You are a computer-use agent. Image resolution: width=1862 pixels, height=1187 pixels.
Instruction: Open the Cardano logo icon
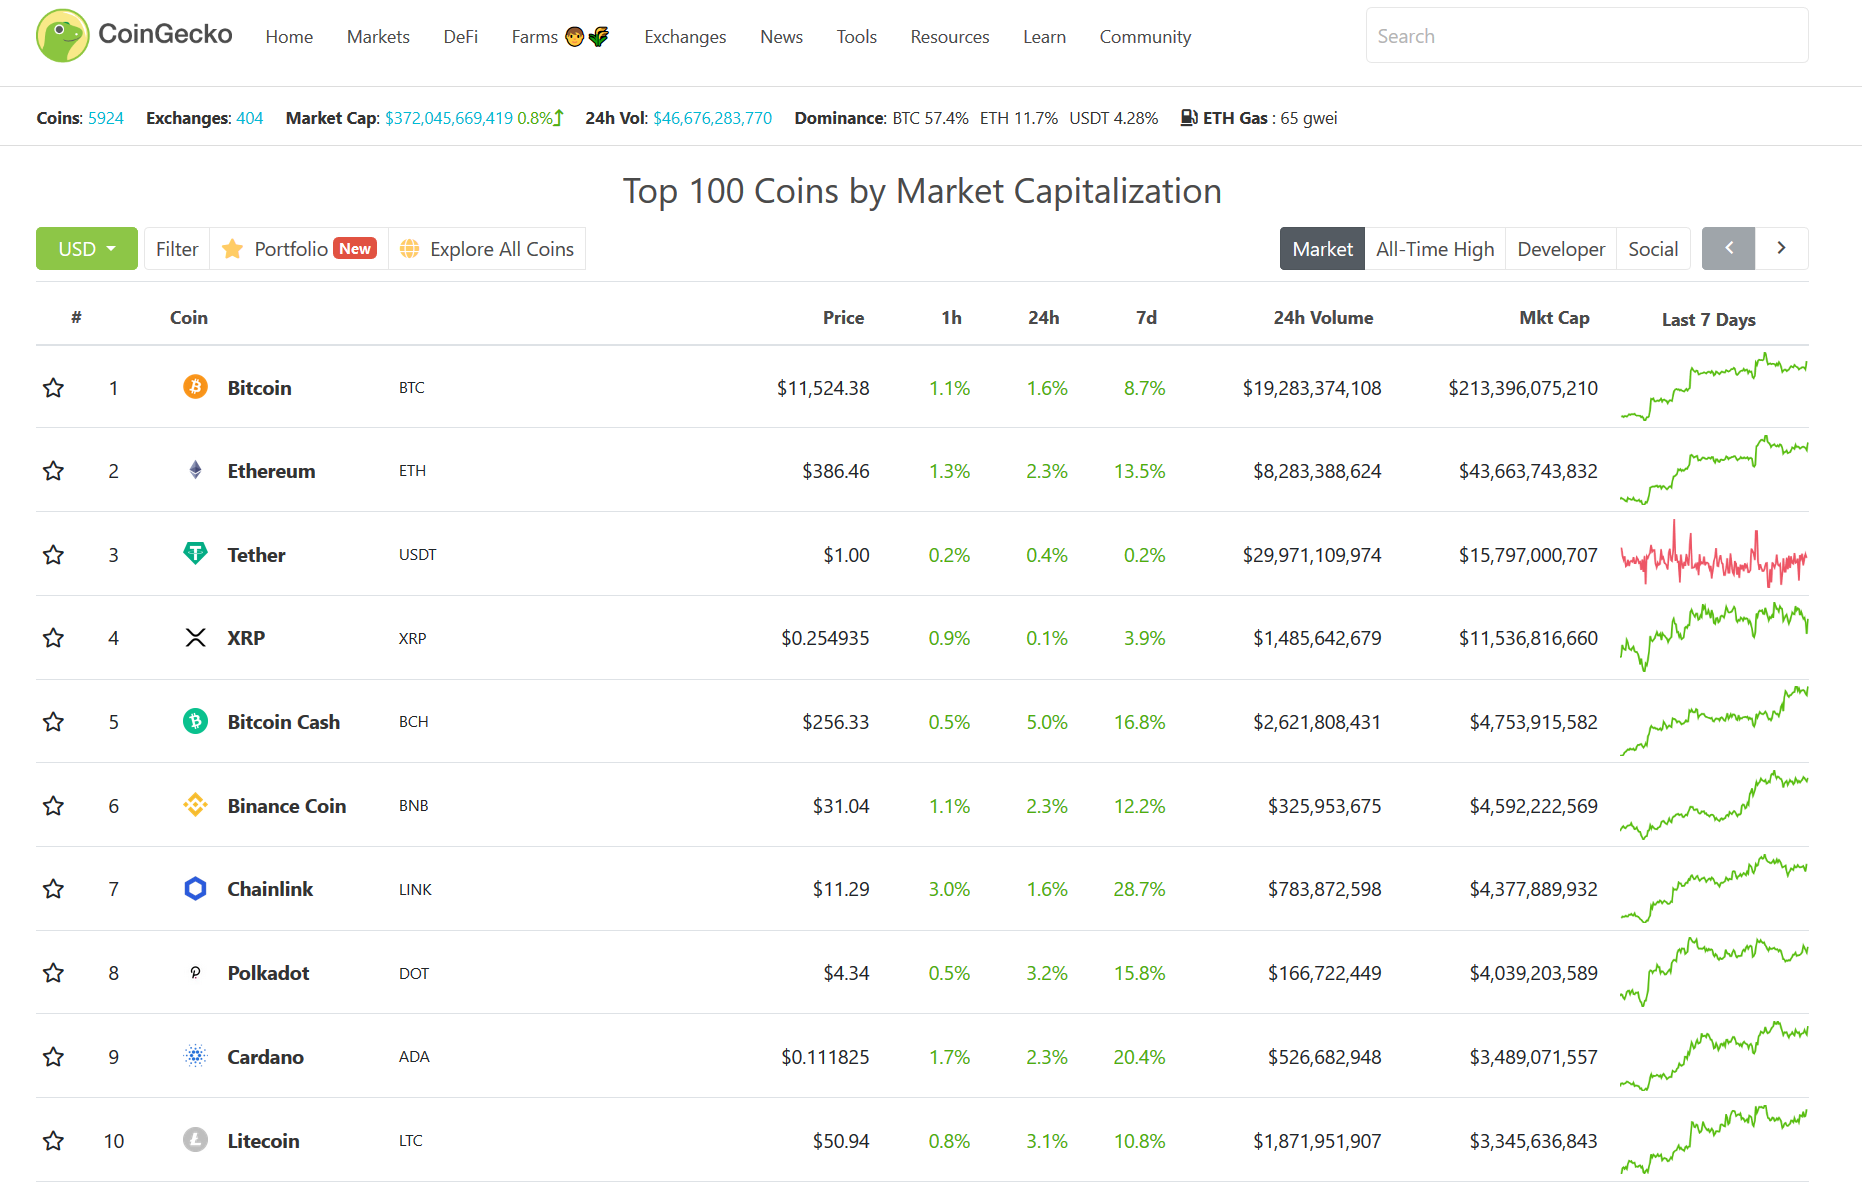tap(196, 1056)
